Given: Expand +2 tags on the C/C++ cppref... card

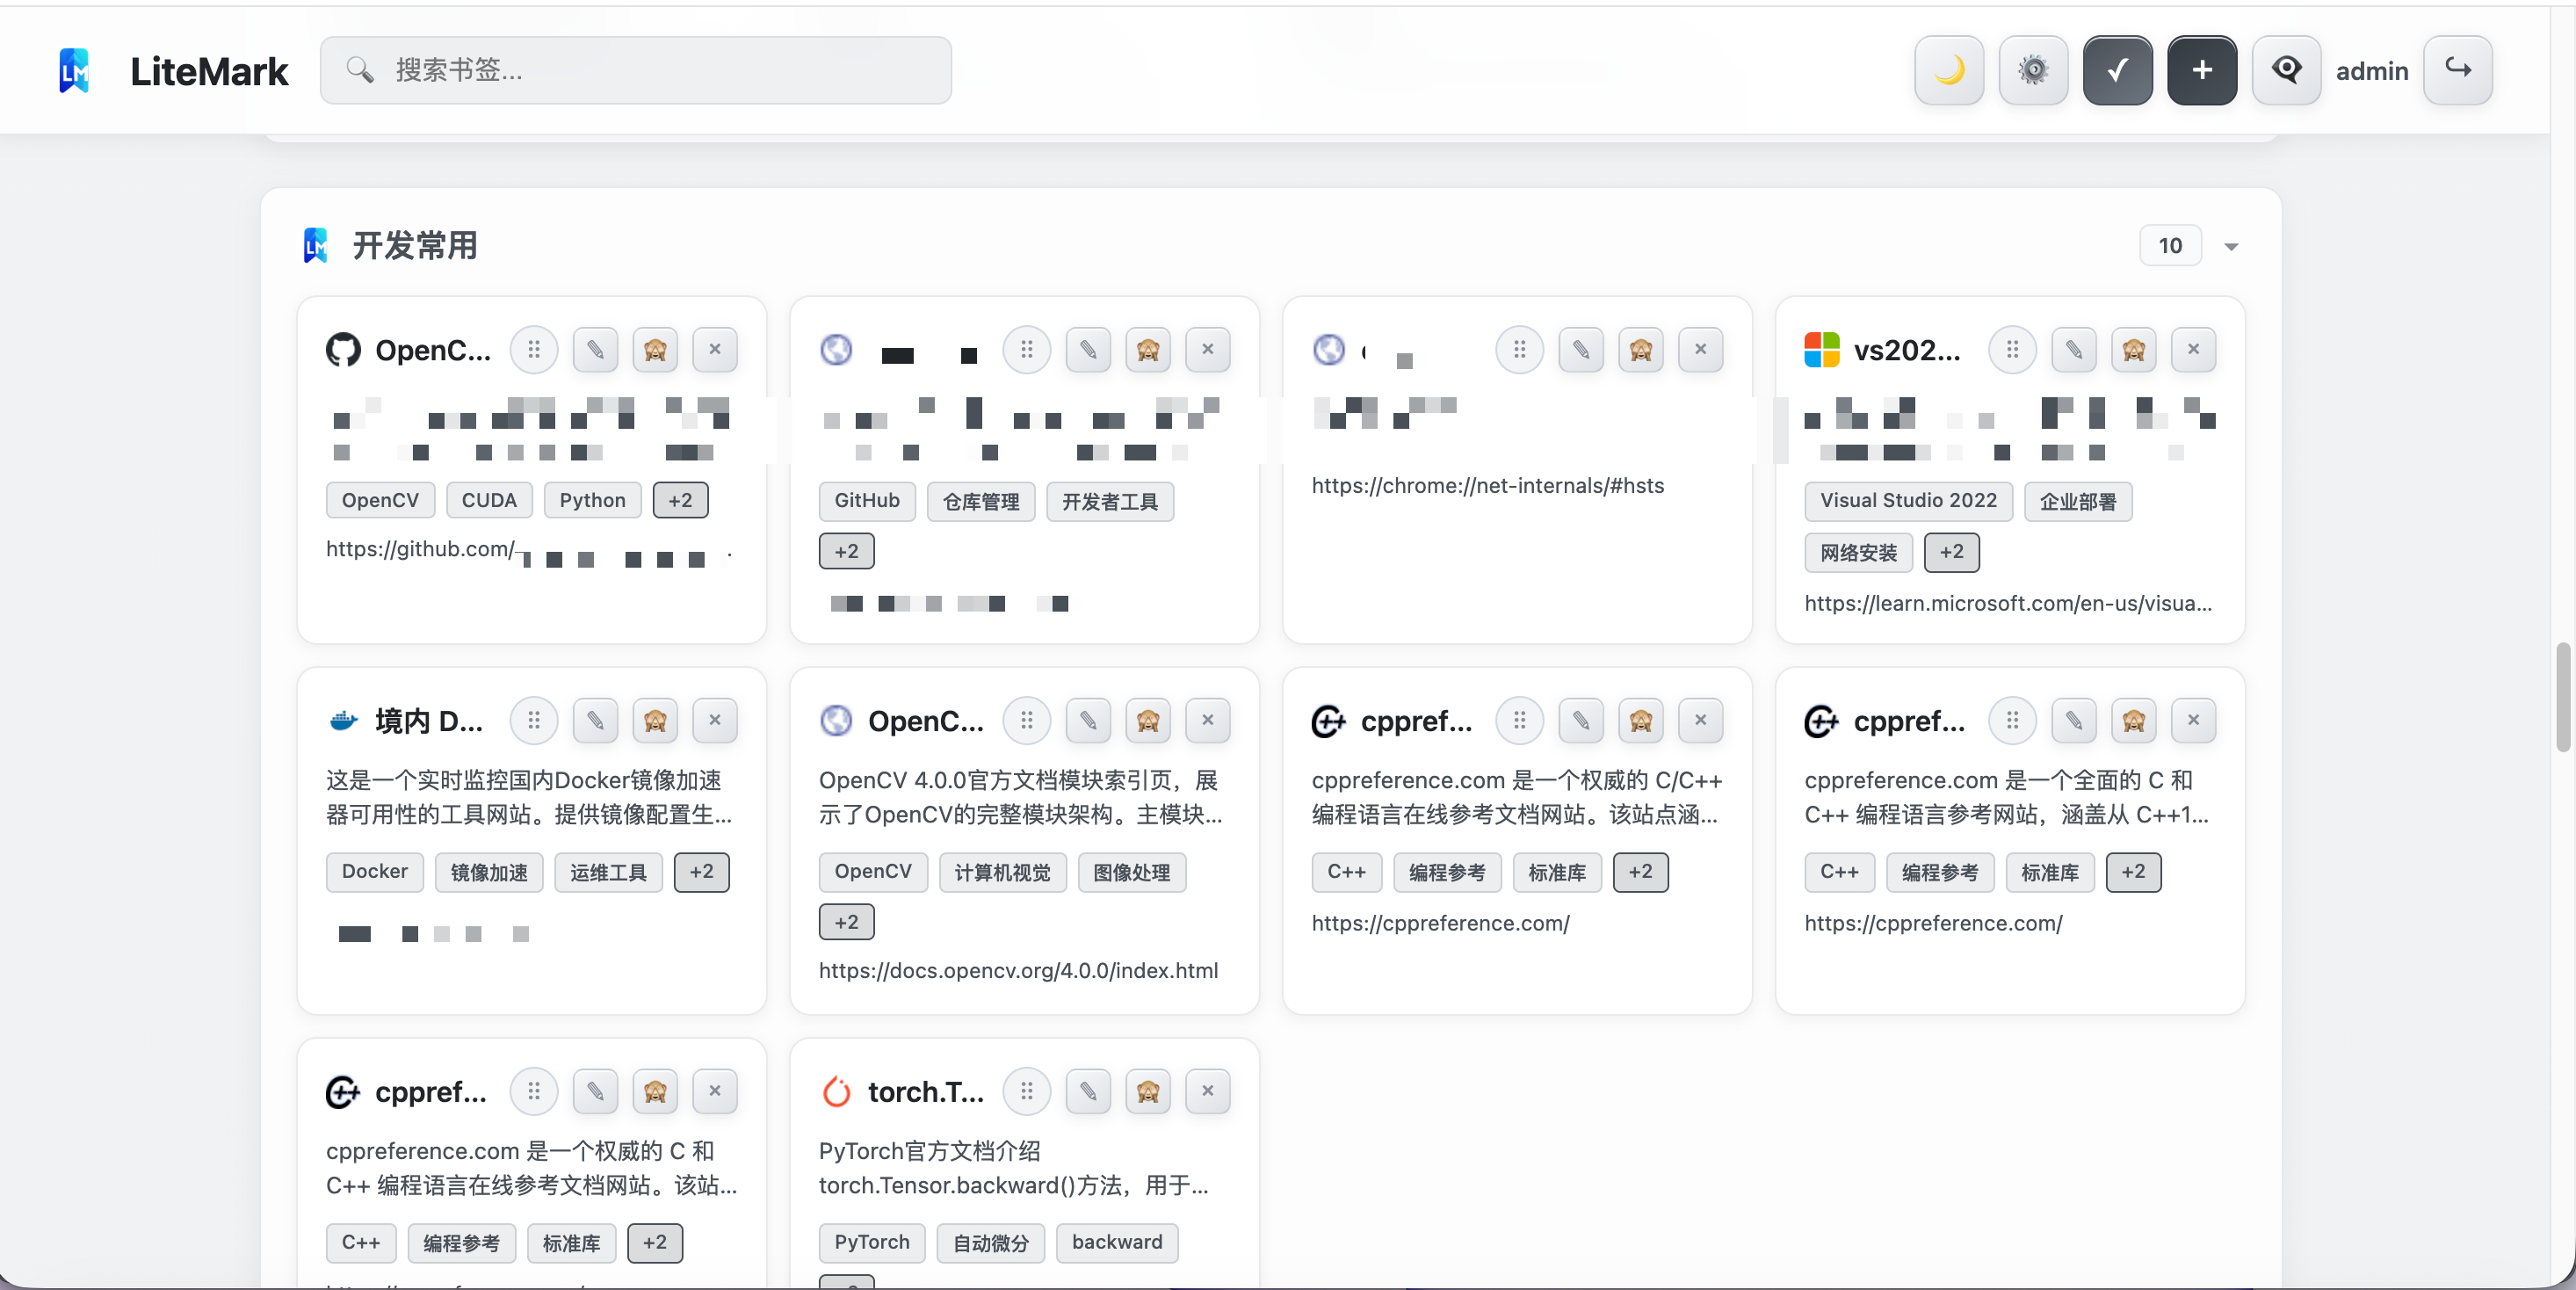Looking at the screenshot, I should pos(1640,872).
